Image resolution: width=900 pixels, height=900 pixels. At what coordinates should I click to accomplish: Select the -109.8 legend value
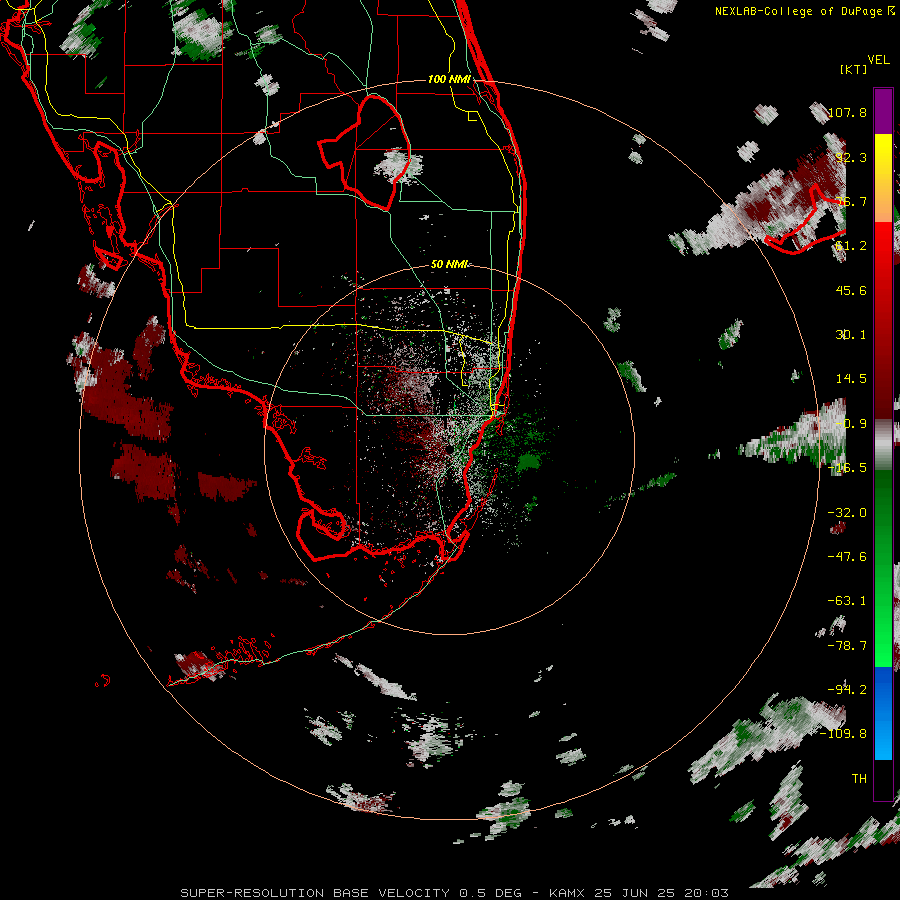pos(844,734)
